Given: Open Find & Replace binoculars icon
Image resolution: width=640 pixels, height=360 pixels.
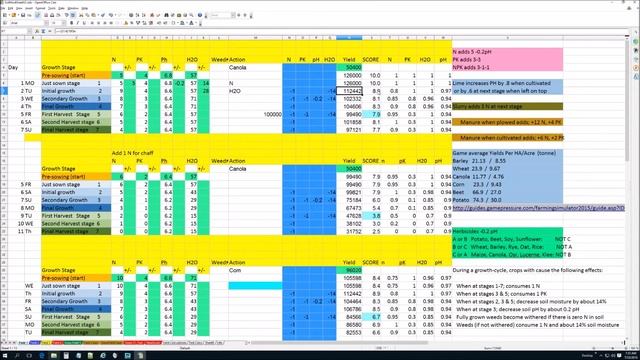Looking at the screenshot, I should 166,15.
